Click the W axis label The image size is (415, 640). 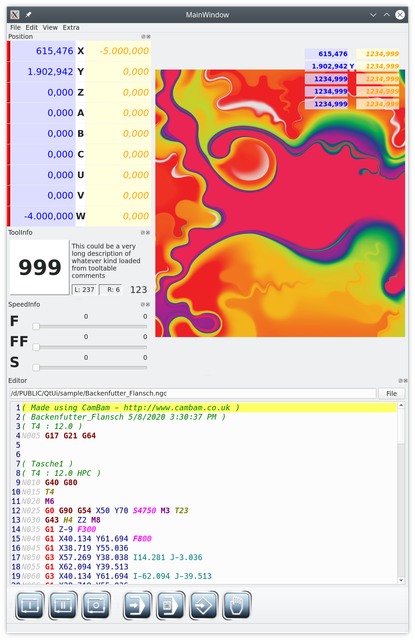pyautogui.click(x=81, y=216)
